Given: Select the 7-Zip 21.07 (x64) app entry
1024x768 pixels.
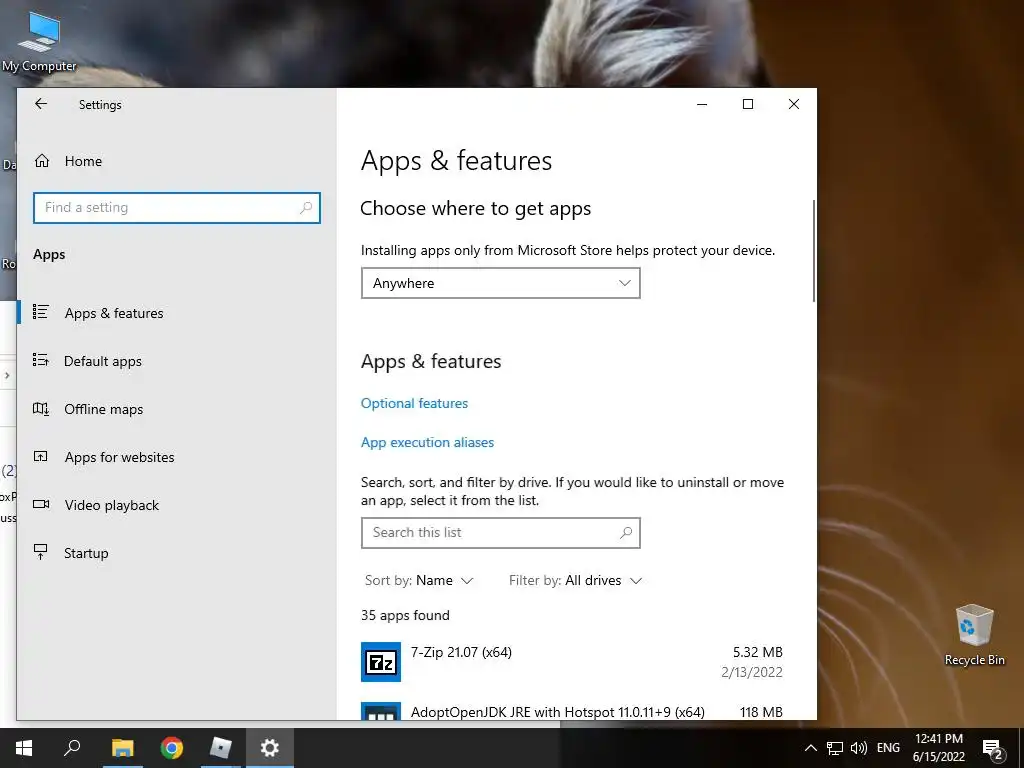Looking at the screenshot, I should (x=572, y=662).
